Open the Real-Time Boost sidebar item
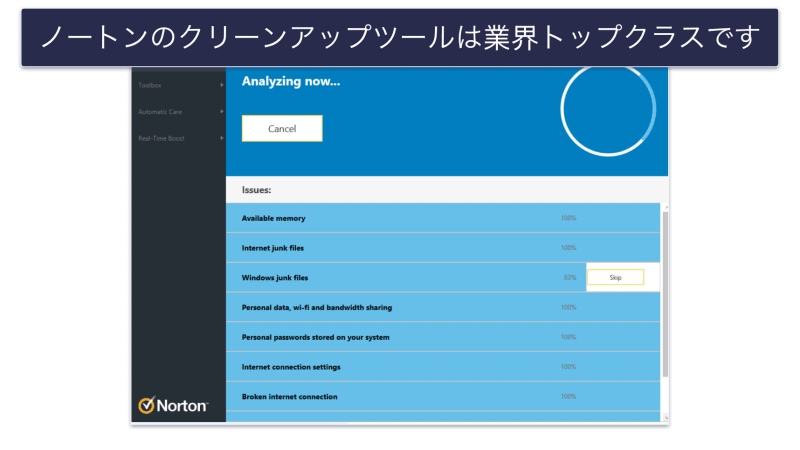 click(x=161, y=138)
